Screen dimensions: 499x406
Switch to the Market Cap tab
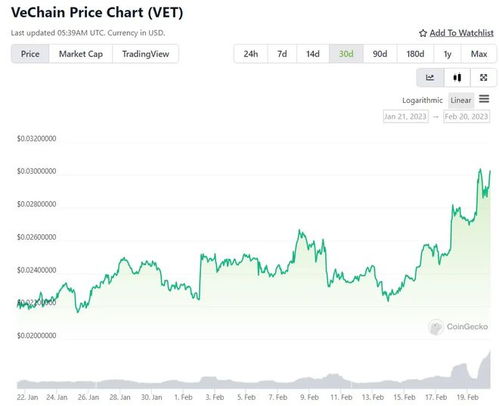tap(81, 54)
